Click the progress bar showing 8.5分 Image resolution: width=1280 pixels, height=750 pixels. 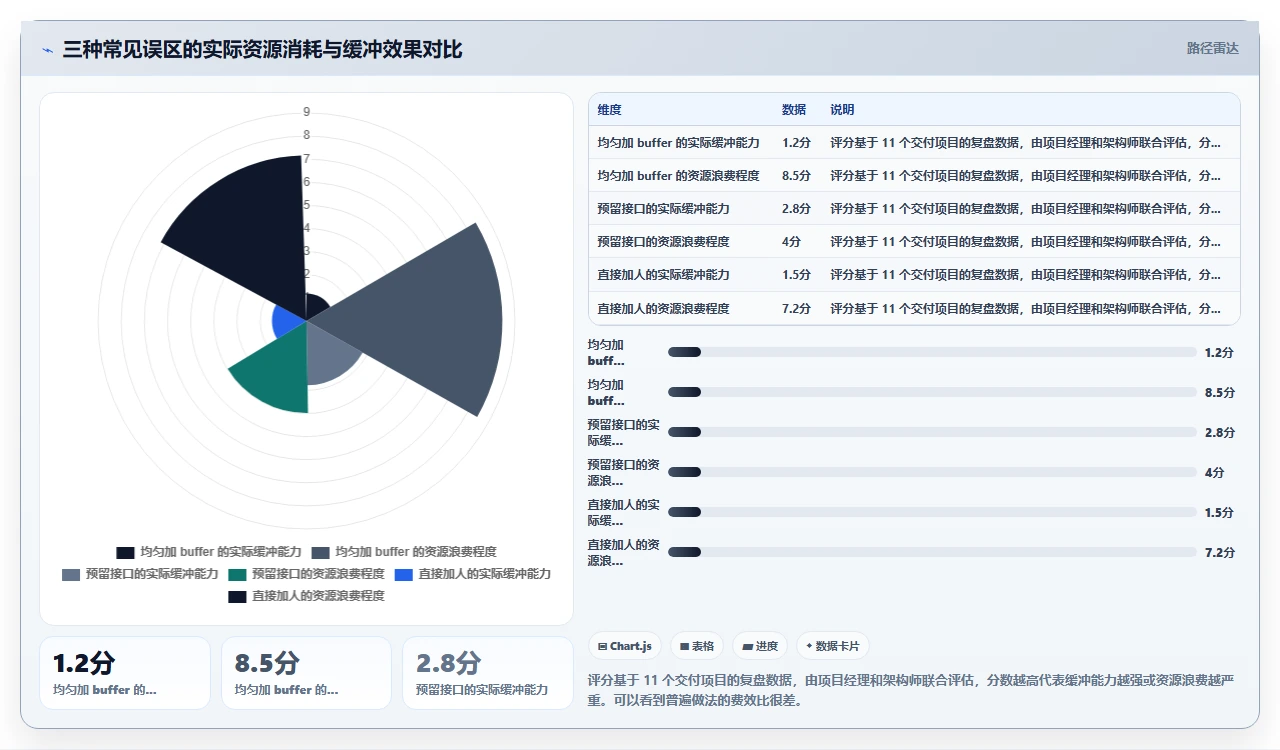pos(932,392)
